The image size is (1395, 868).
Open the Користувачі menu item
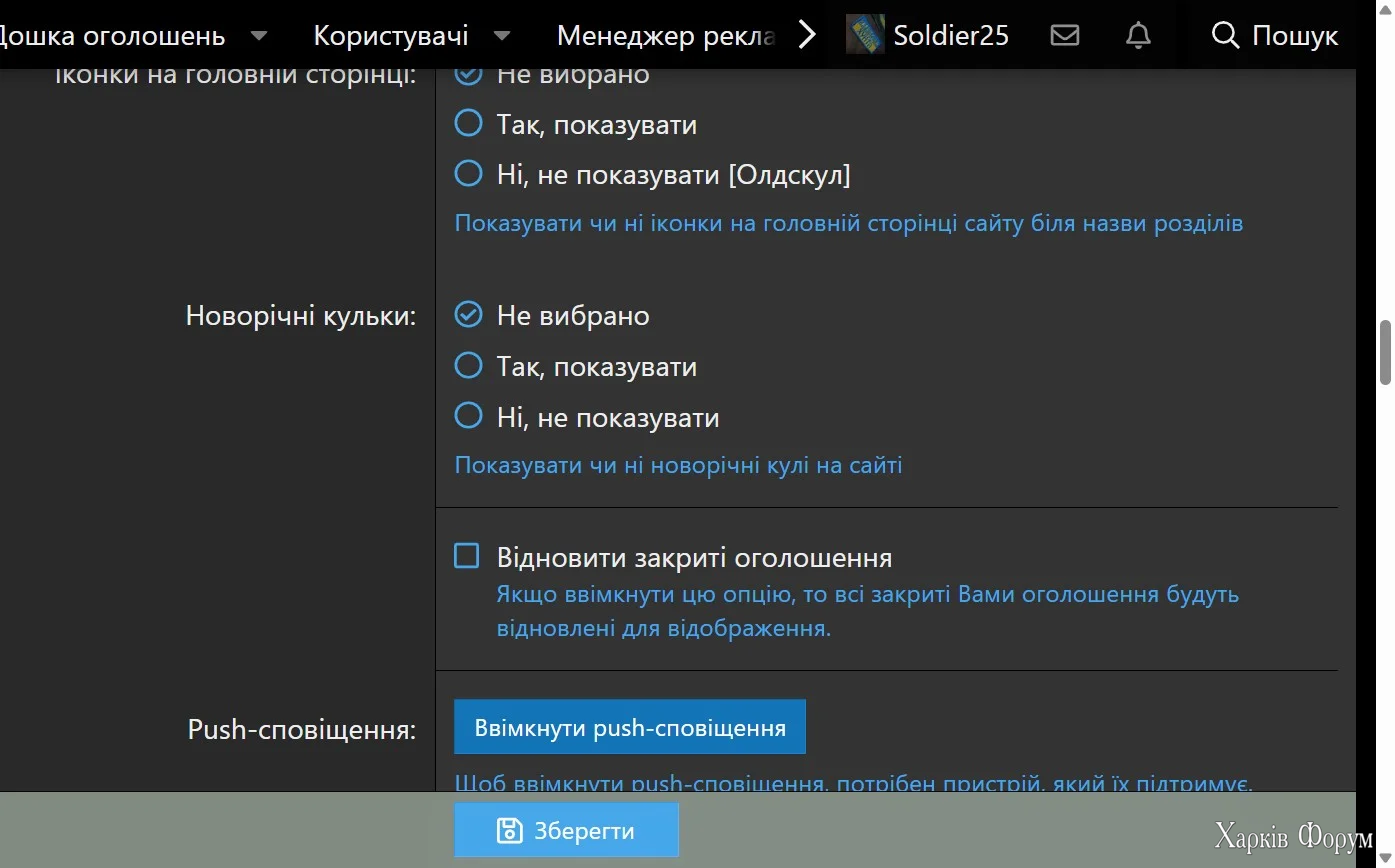coord(391,37)
